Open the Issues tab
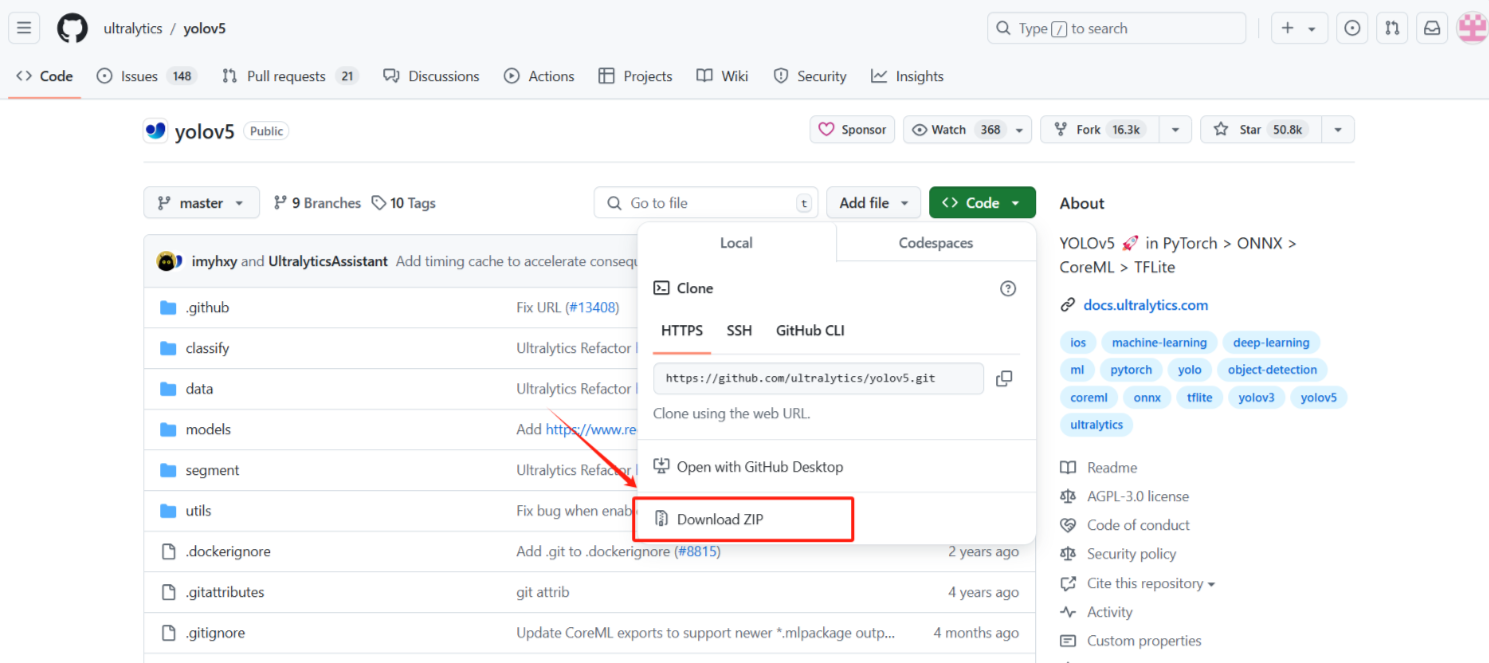 click(x=146, y=76)
